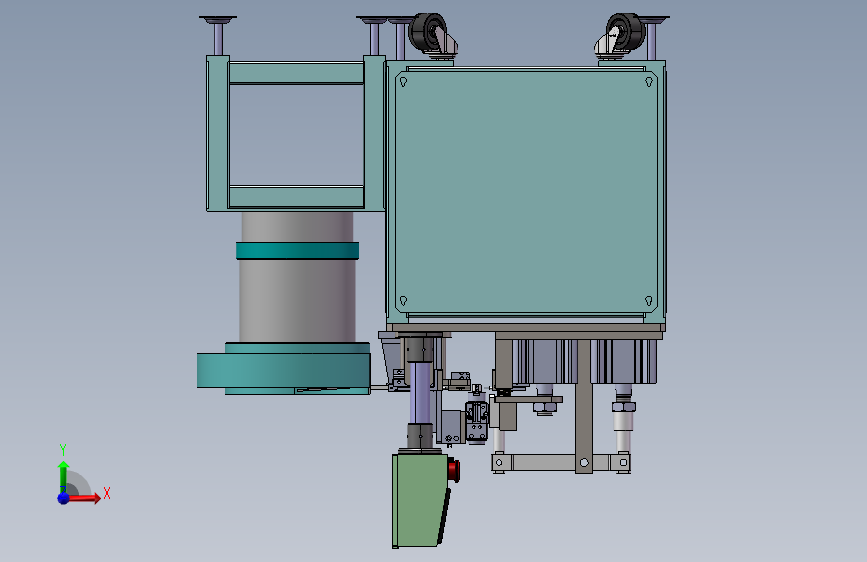Select the leftmost leveling foot pad at top
Viewport: 867px width, 562px height.
(218, 19)
